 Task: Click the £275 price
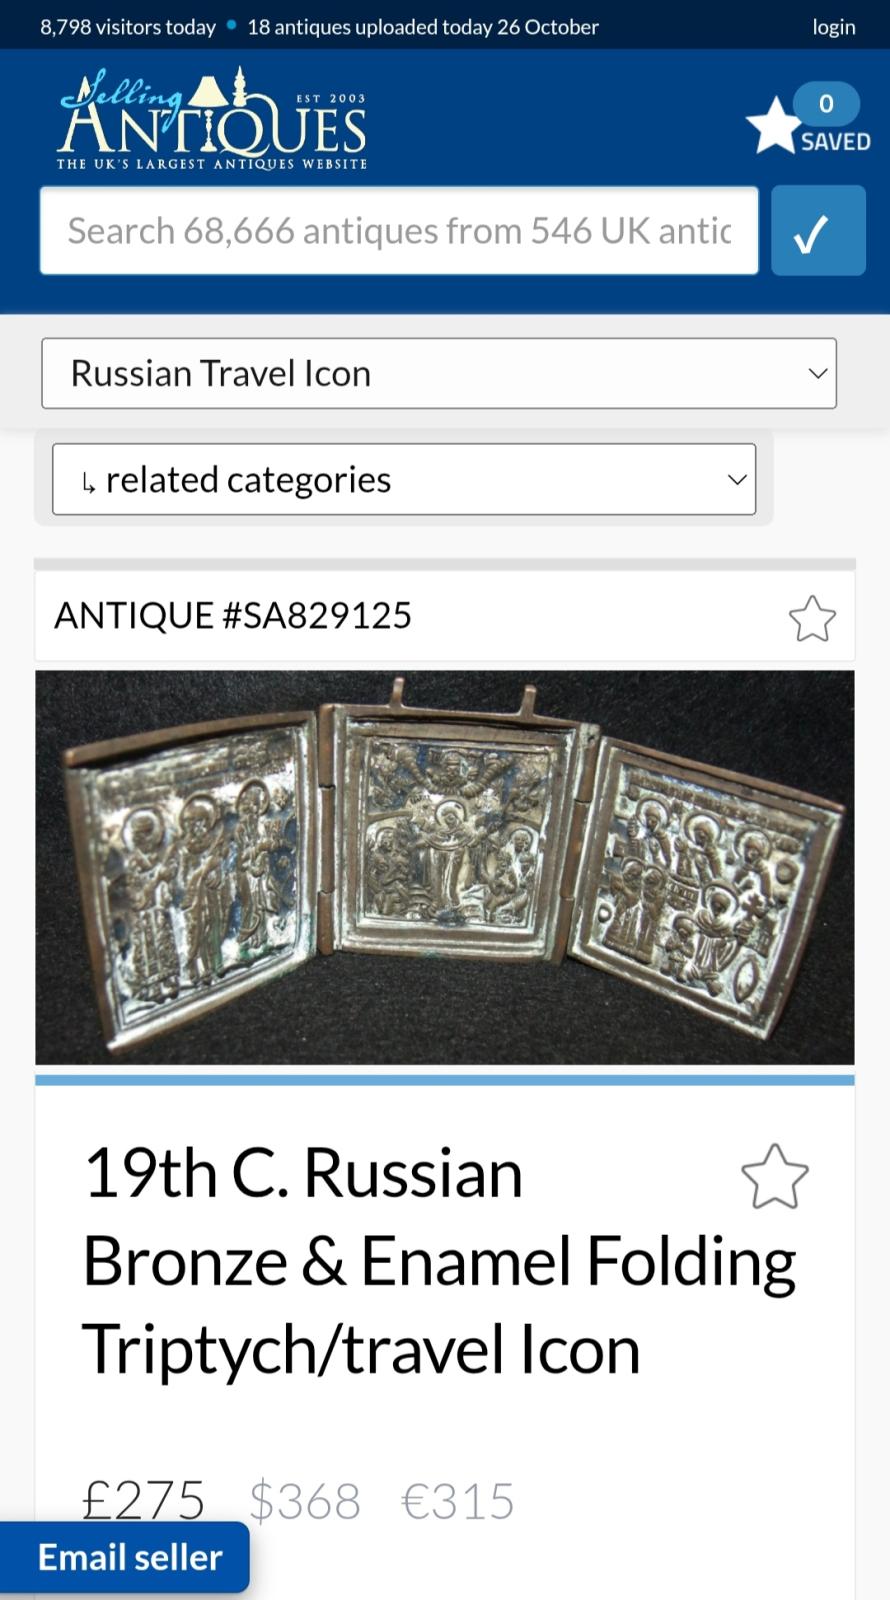[x=143, y=1501]
